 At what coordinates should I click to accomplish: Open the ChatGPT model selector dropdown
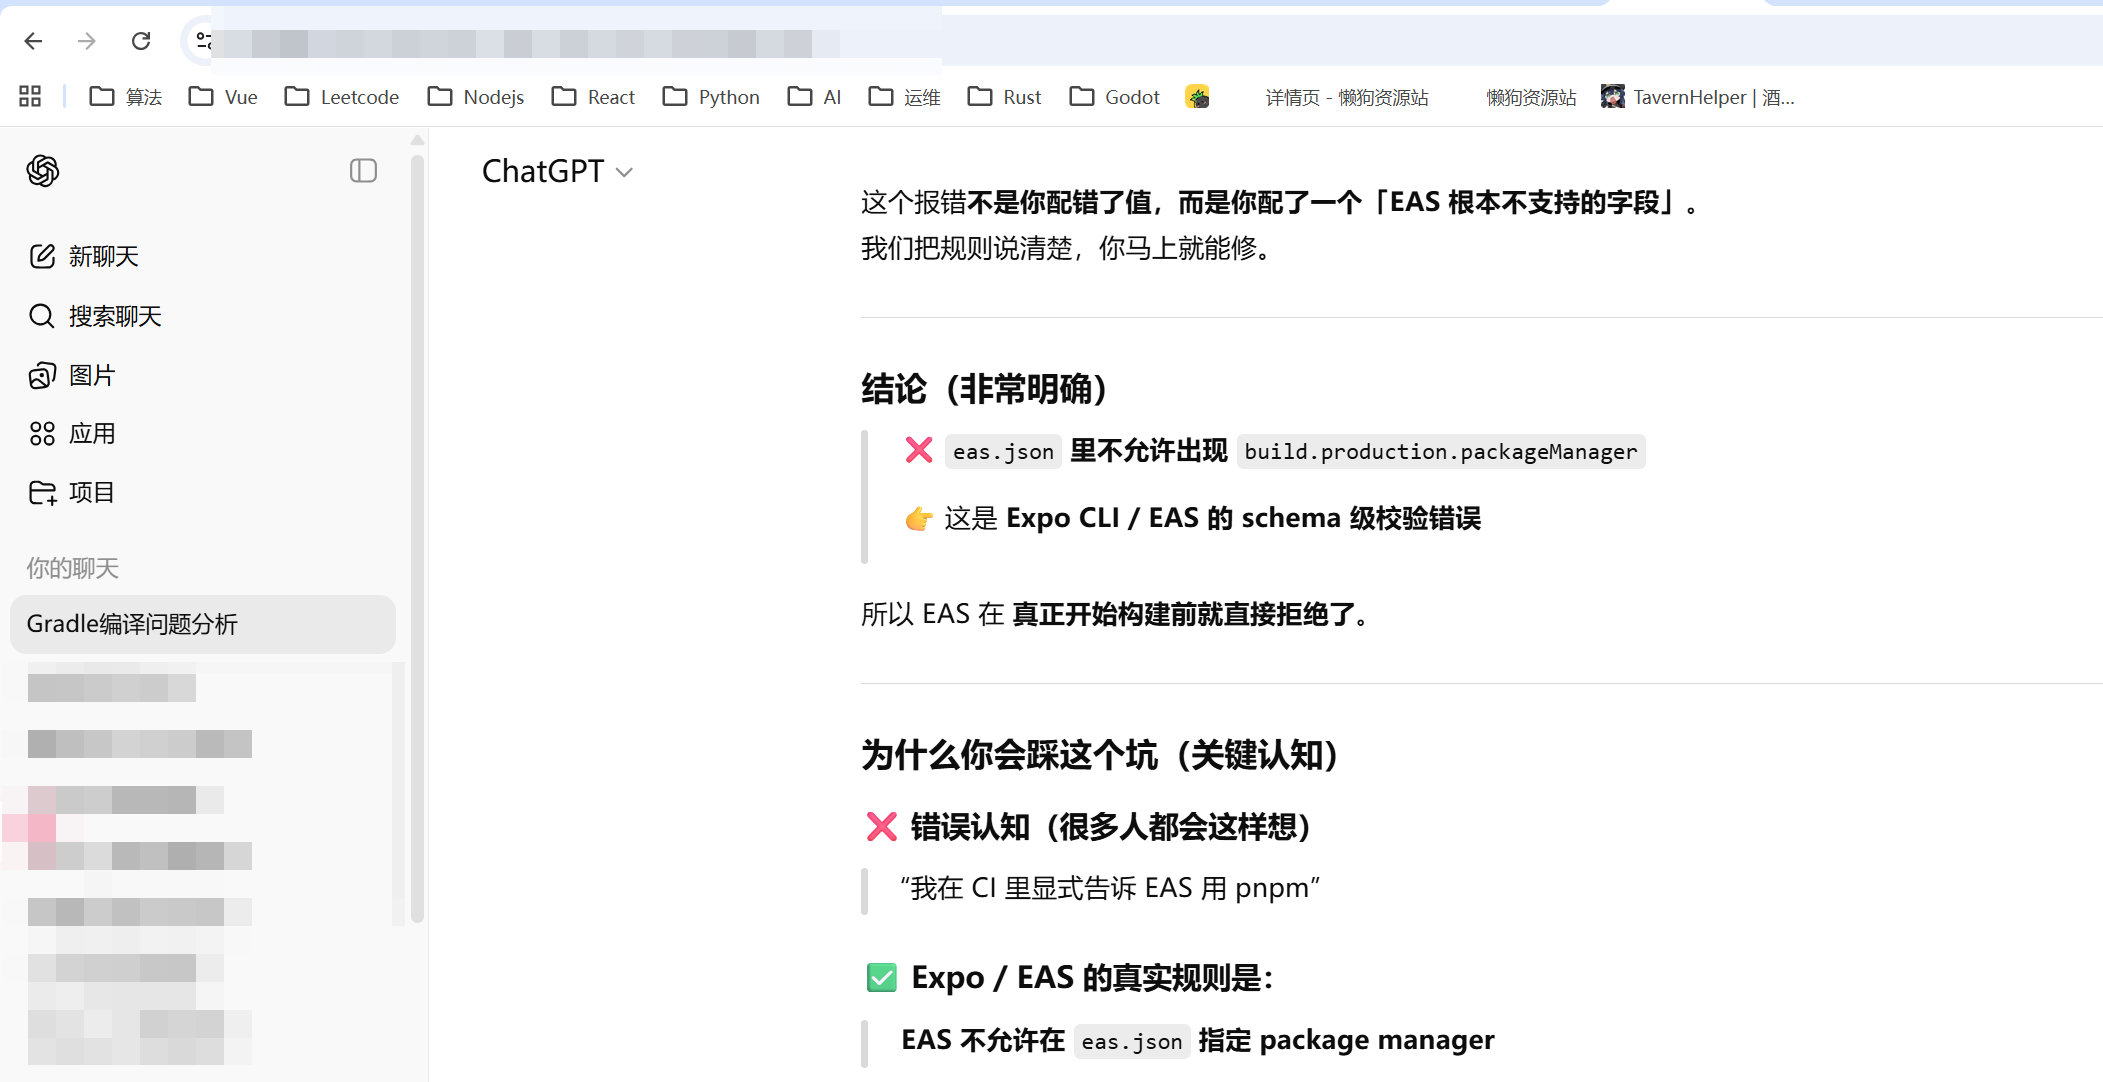(557, 172)
